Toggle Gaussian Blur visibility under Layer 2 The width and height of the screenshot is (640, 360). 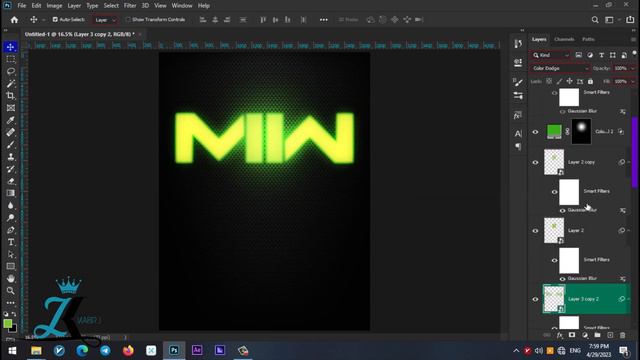[562, 279]
